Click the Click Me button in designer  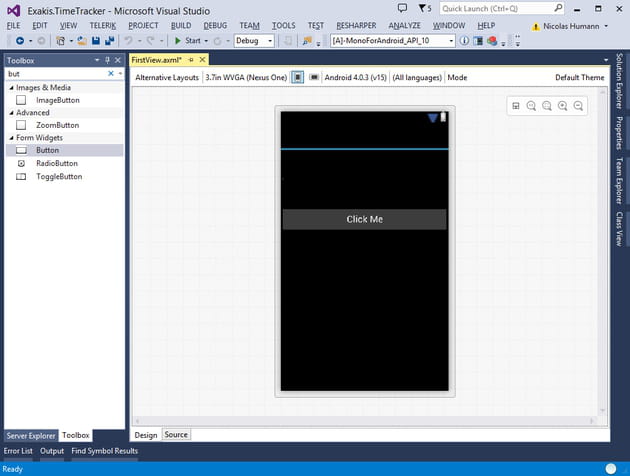coord(364,219)
